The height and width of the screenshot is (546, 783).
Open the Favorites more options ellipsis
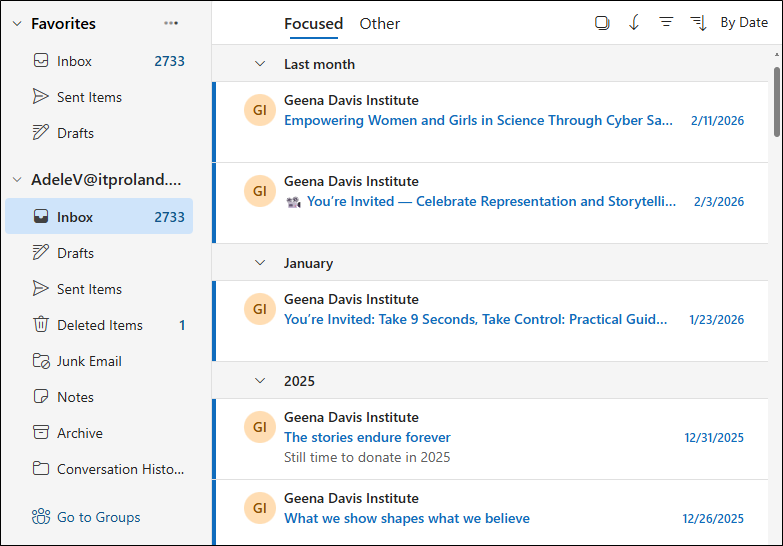(x=171, y=23)
